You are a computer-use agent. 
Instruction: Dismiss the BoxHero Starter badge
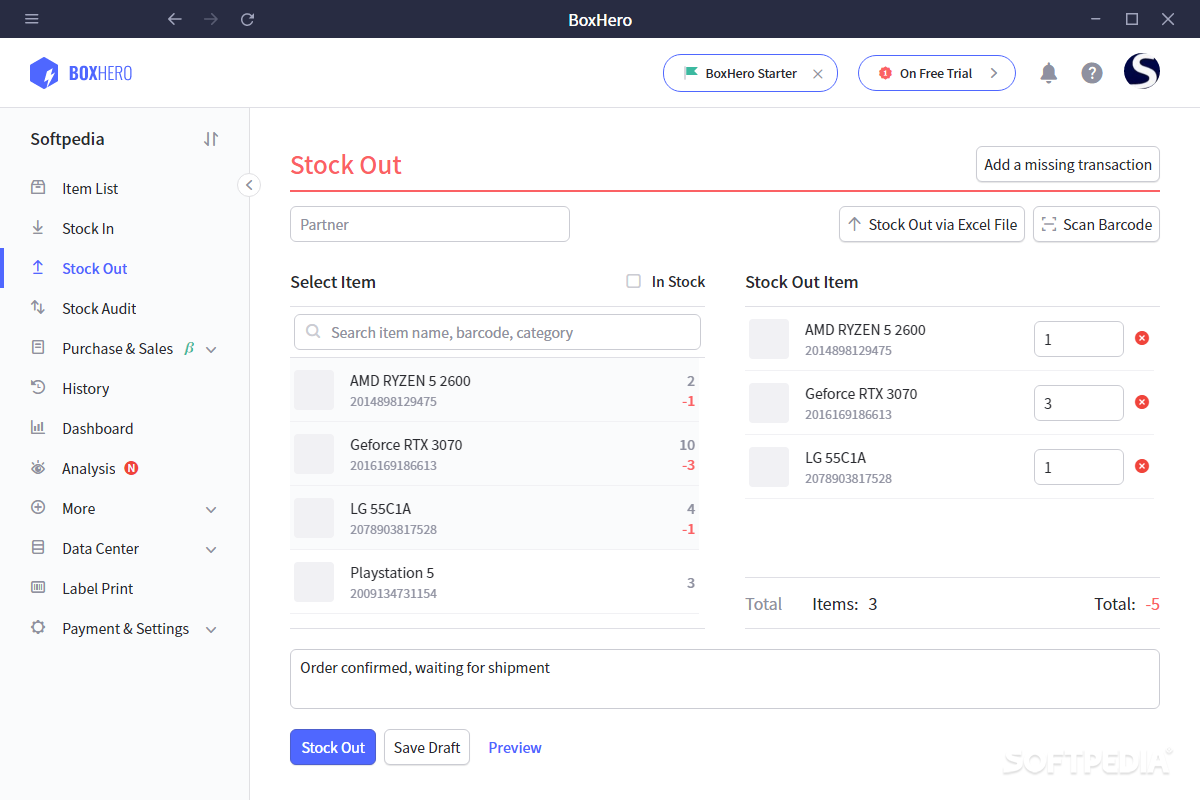point(818,73)
